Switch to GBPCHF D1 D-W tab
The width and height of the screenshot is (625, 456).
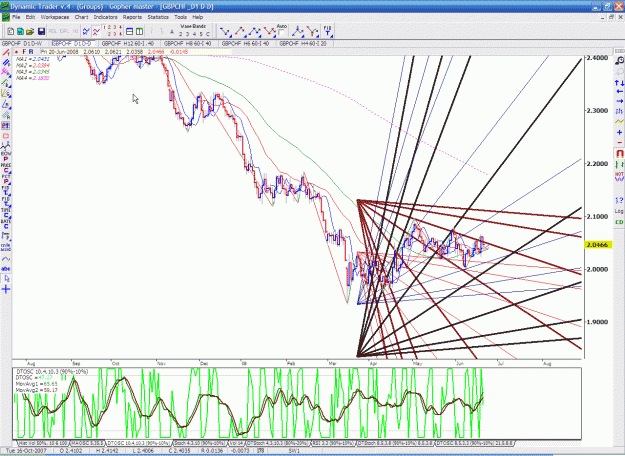(x=23, y=43)
